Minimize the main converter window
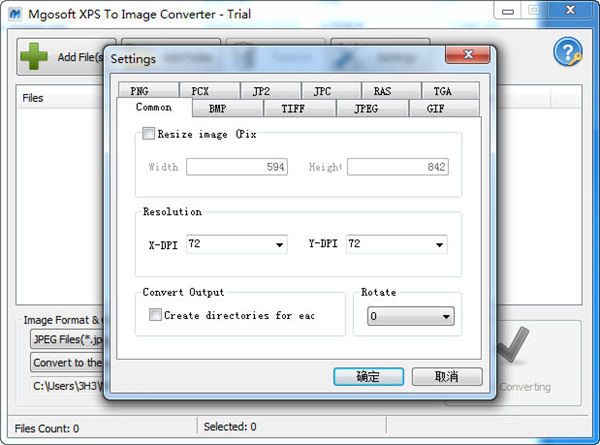This screenshot has height=445, width=600. pos(507,11)
